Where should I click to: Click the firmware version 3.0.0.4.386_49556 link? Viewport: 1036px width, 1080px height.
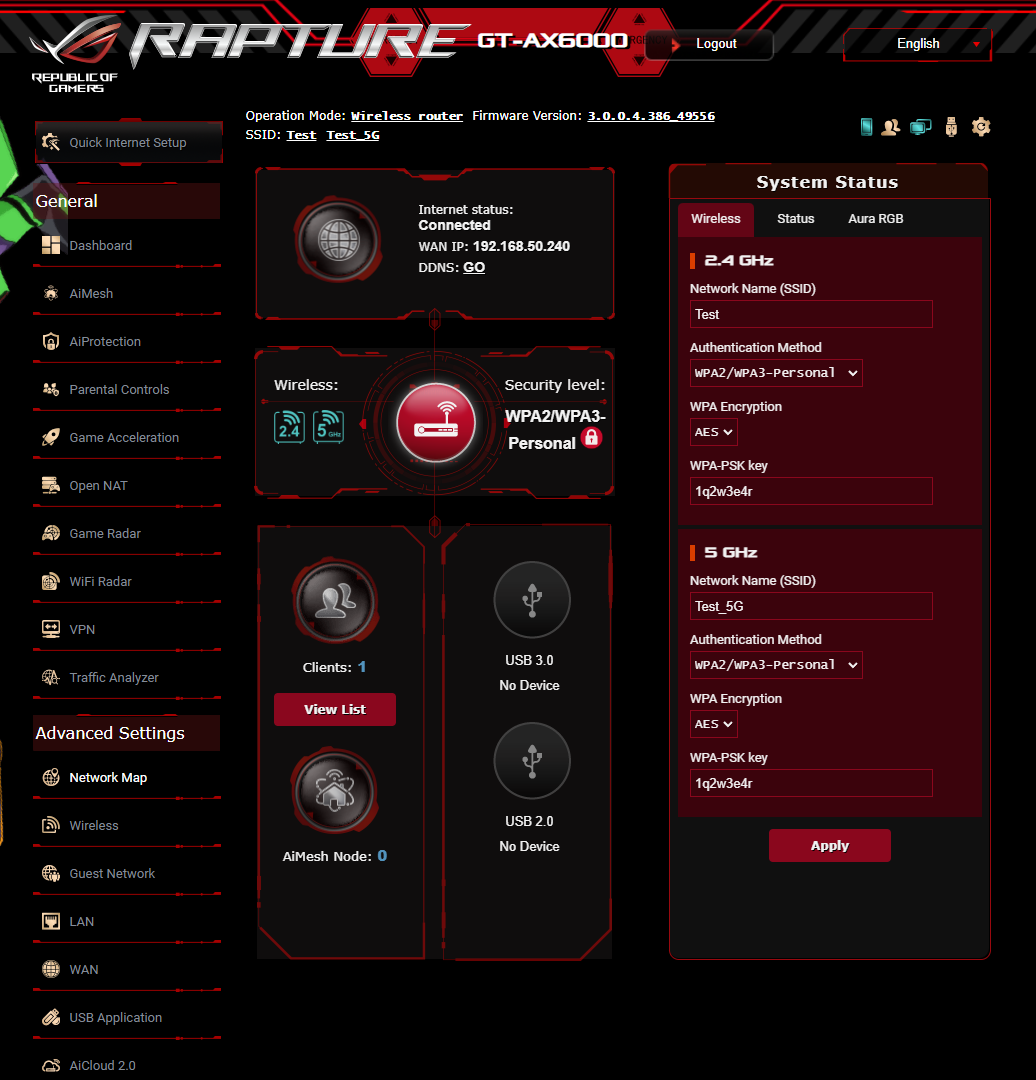(651, 116)
